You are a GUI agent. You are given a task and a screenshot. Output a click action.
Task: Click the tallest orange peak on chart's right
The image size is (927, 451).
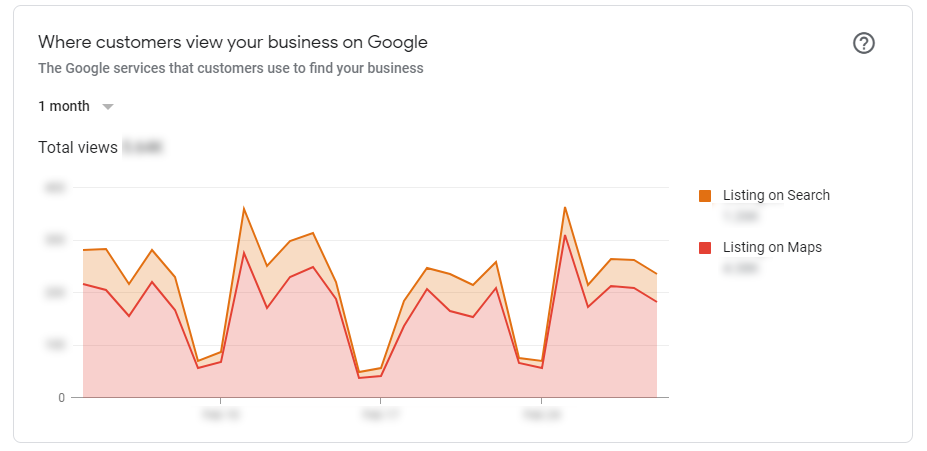tap(565, 208)
